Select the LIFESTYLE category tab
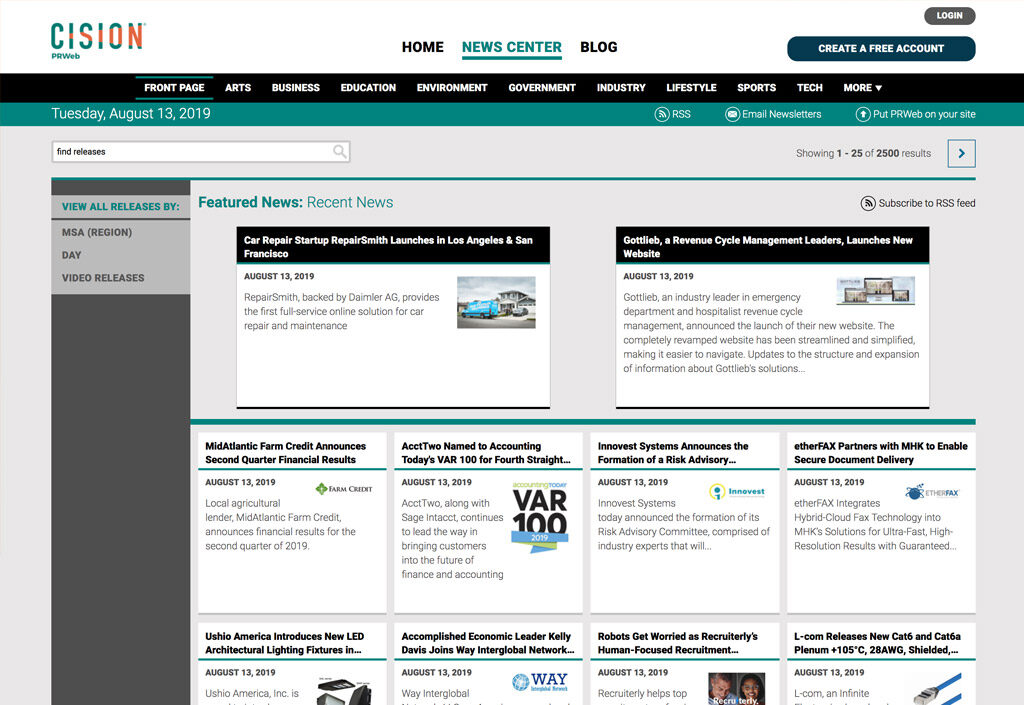This screenshot has width=1024, height=705. 692,87
